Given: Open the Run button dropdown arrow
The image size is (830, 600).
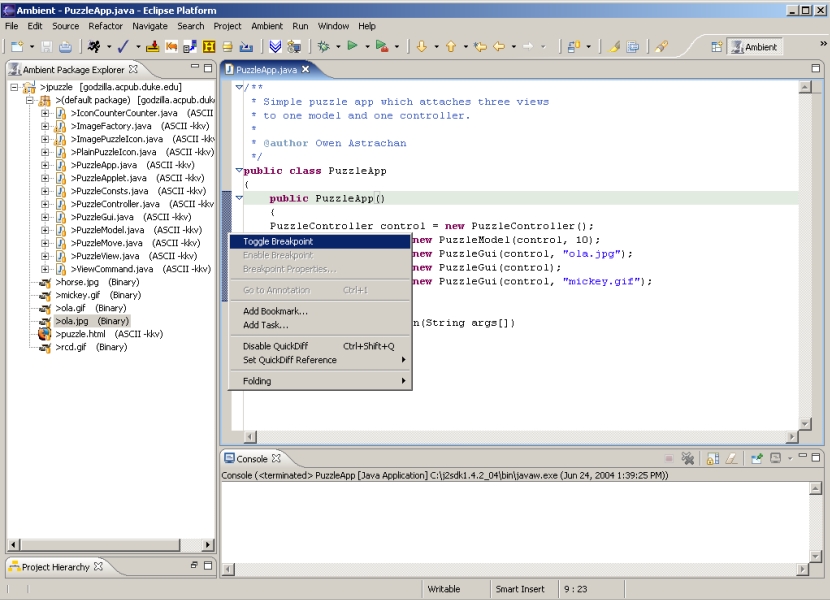Looking at the screenshot, I should tap(367, 47).
